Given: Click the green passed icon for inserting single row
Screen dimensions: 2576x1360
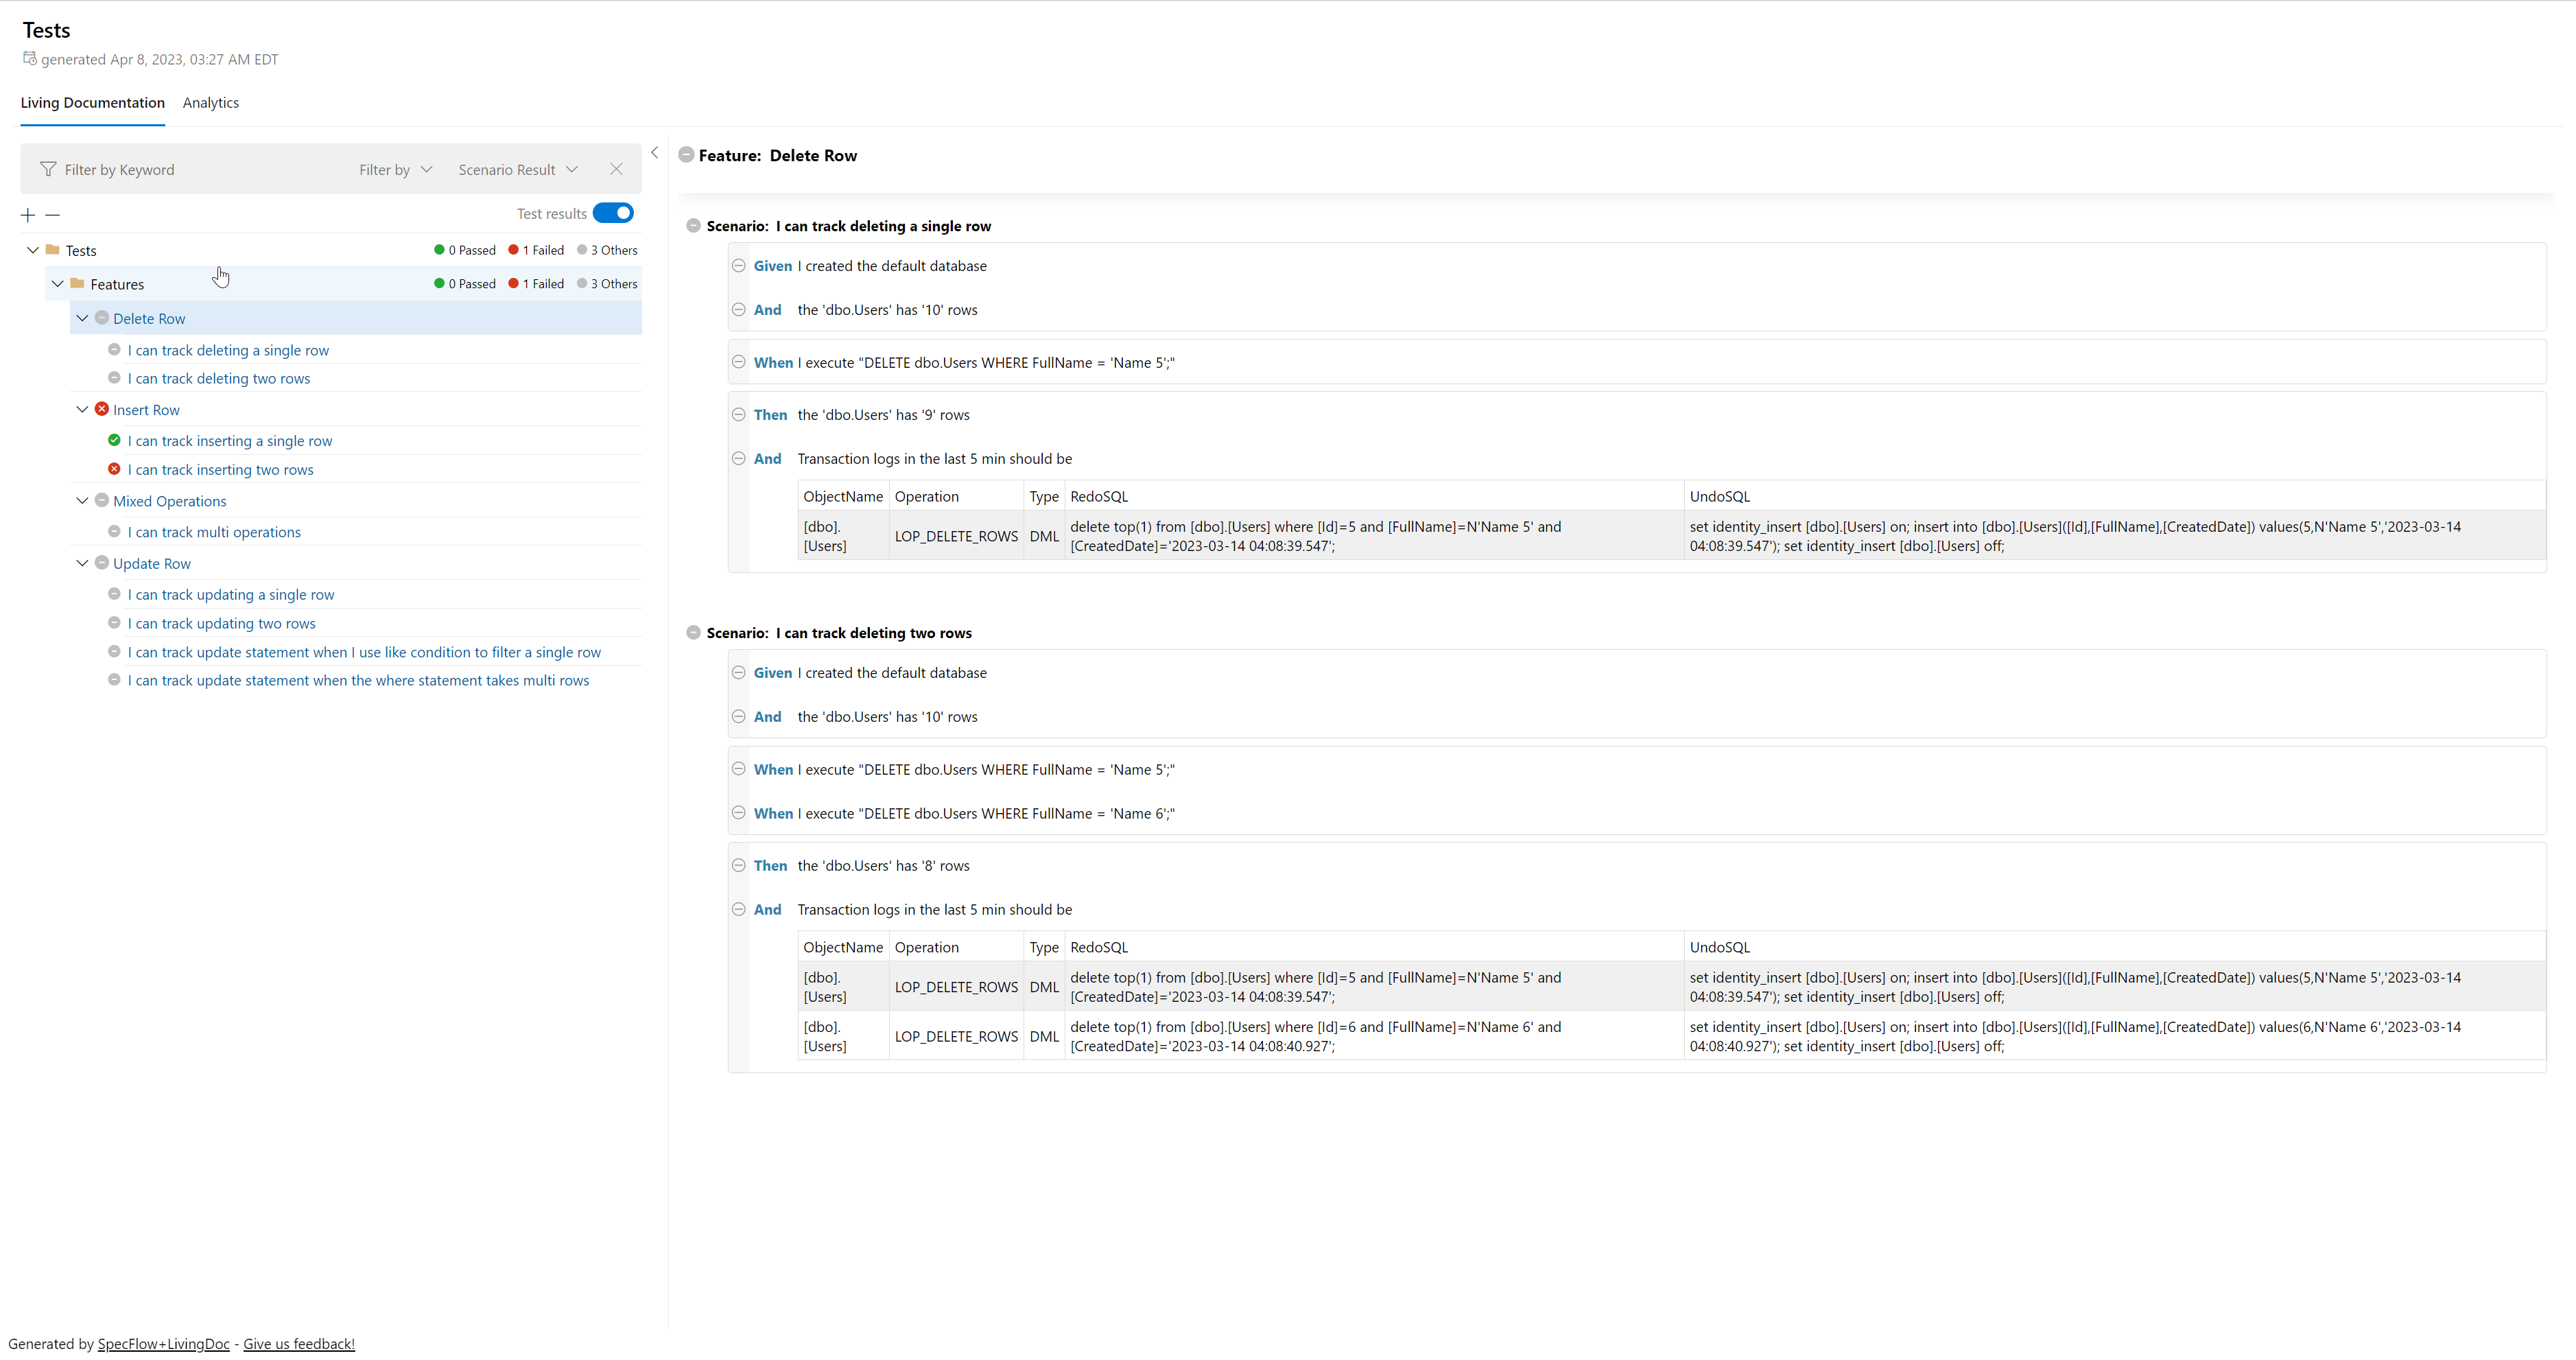Looking at the screenshot, I should click(x=114, y=440).
